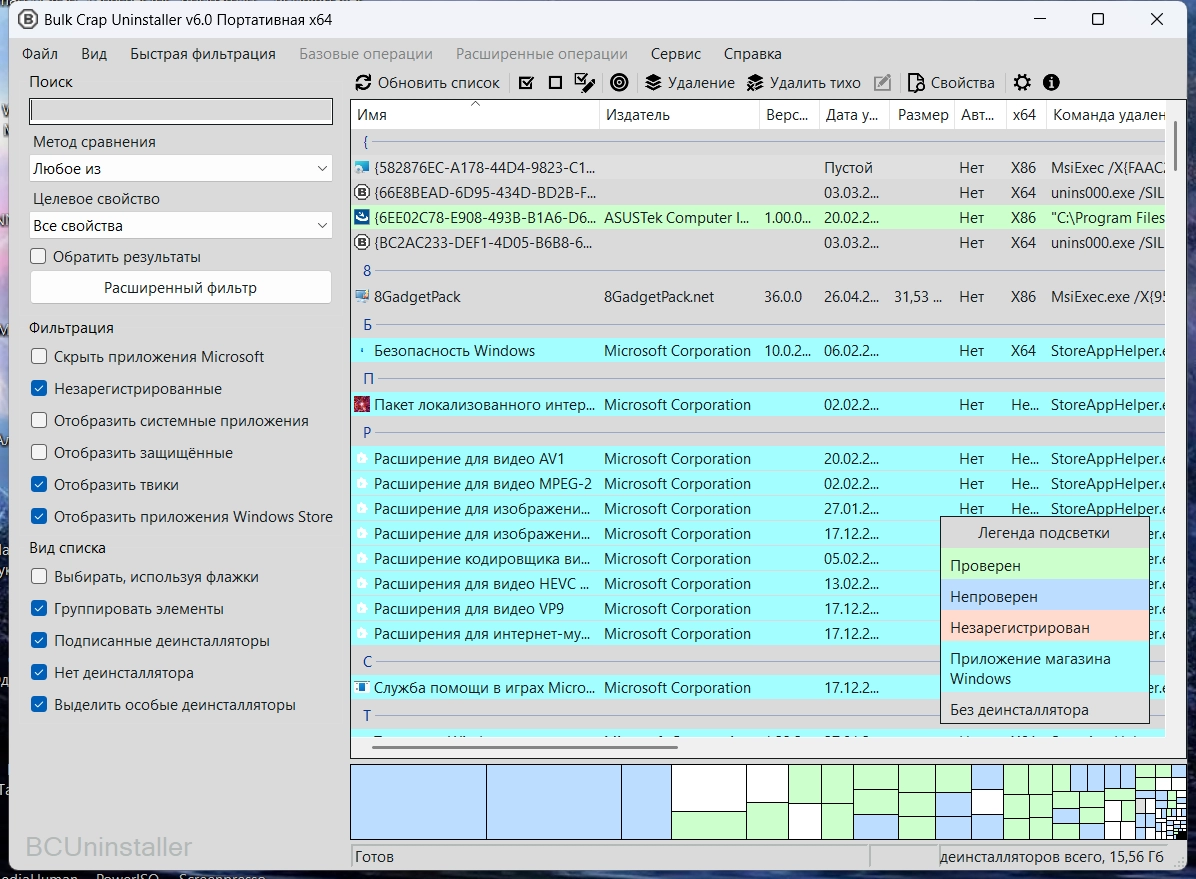Open the Быстрая фильтрация menu
1196x879 pixels.
[x=202, y=54]
